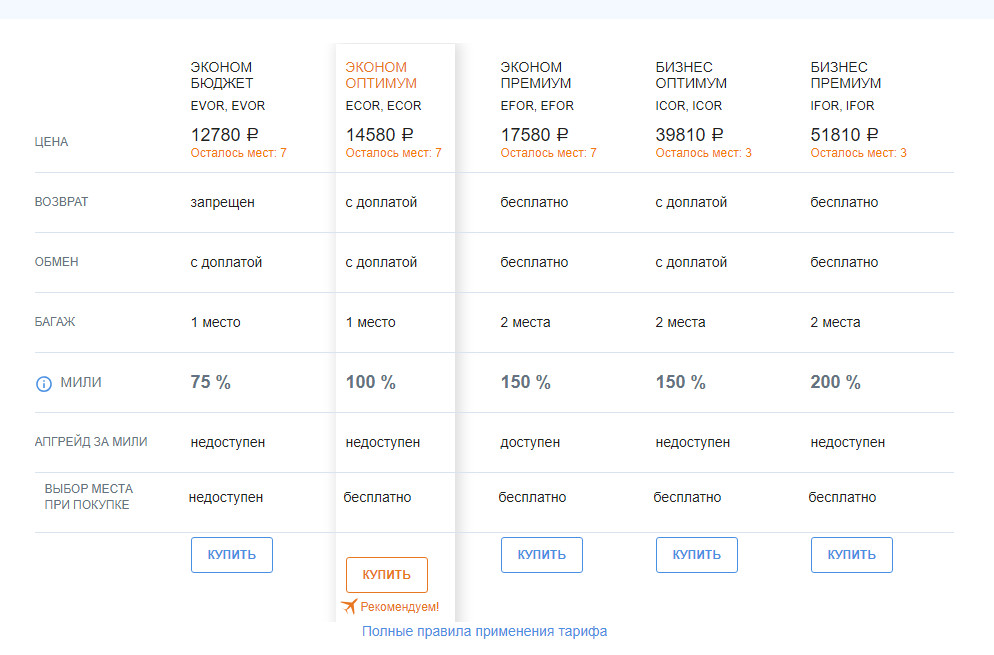Buy the recommended Эконом Оптимум fare
The width and height of the screenshot is (994, 655).
coord(386,575)
